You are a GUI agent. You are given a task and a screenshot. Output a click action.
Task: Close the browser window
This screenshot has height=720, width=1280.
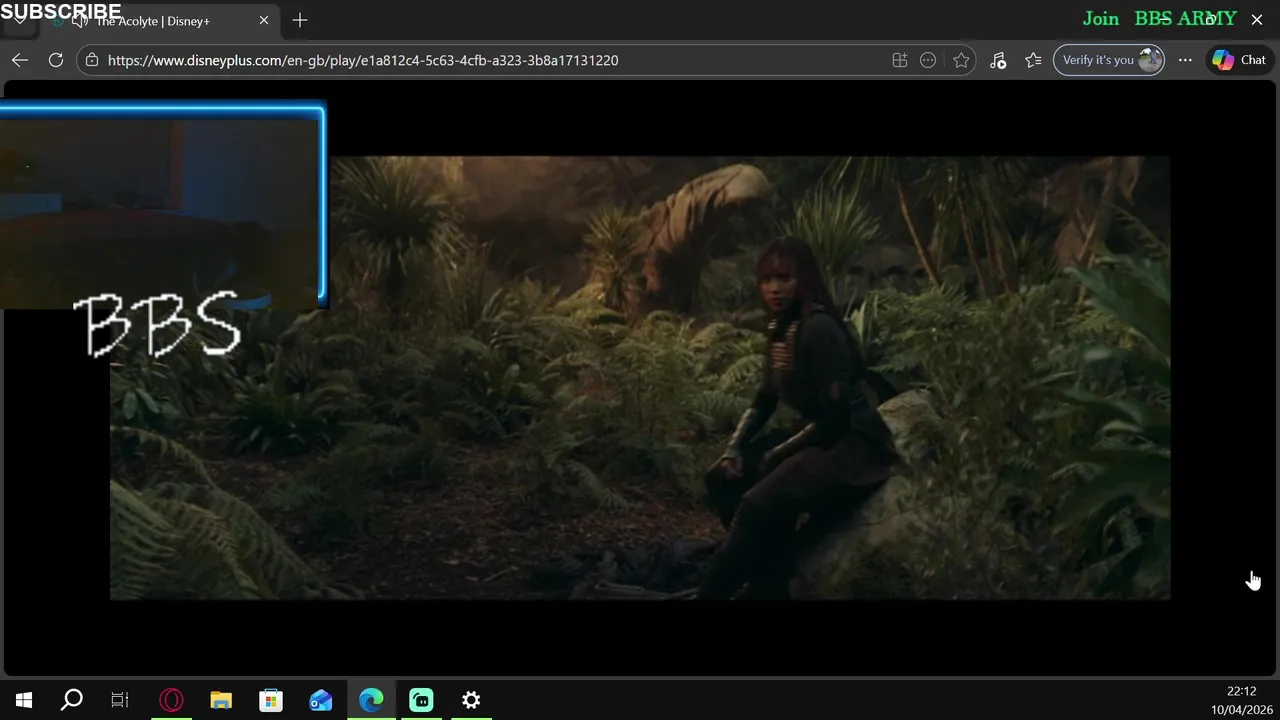pos(1257,19)
